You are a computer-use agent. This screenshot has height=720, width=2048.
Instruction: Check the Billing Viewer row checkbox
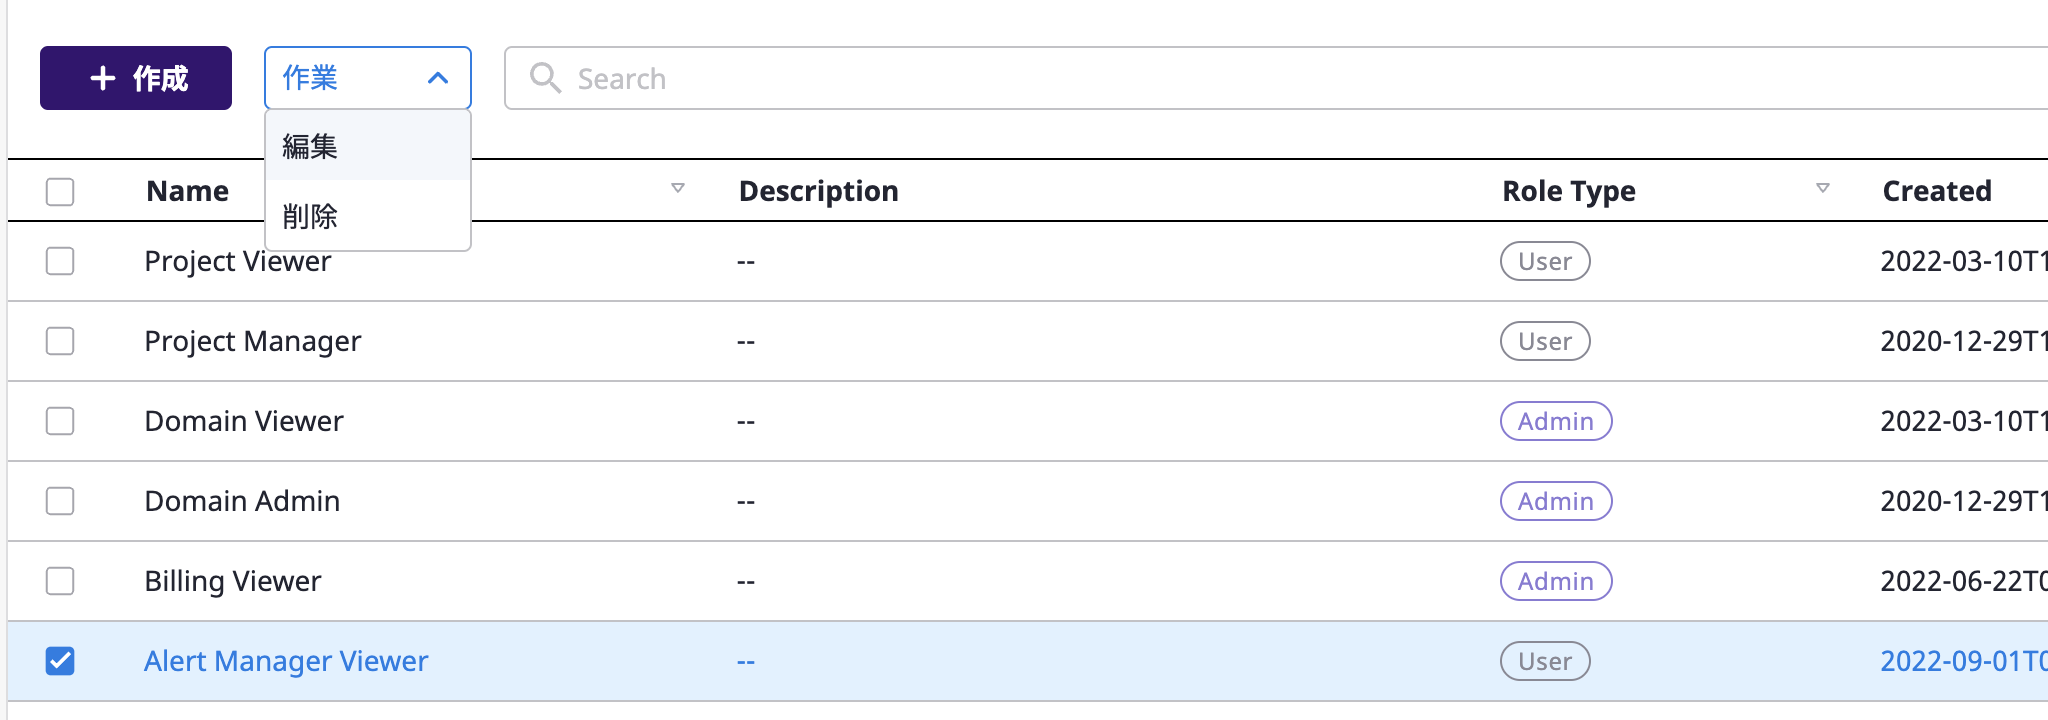click(60, 581)
